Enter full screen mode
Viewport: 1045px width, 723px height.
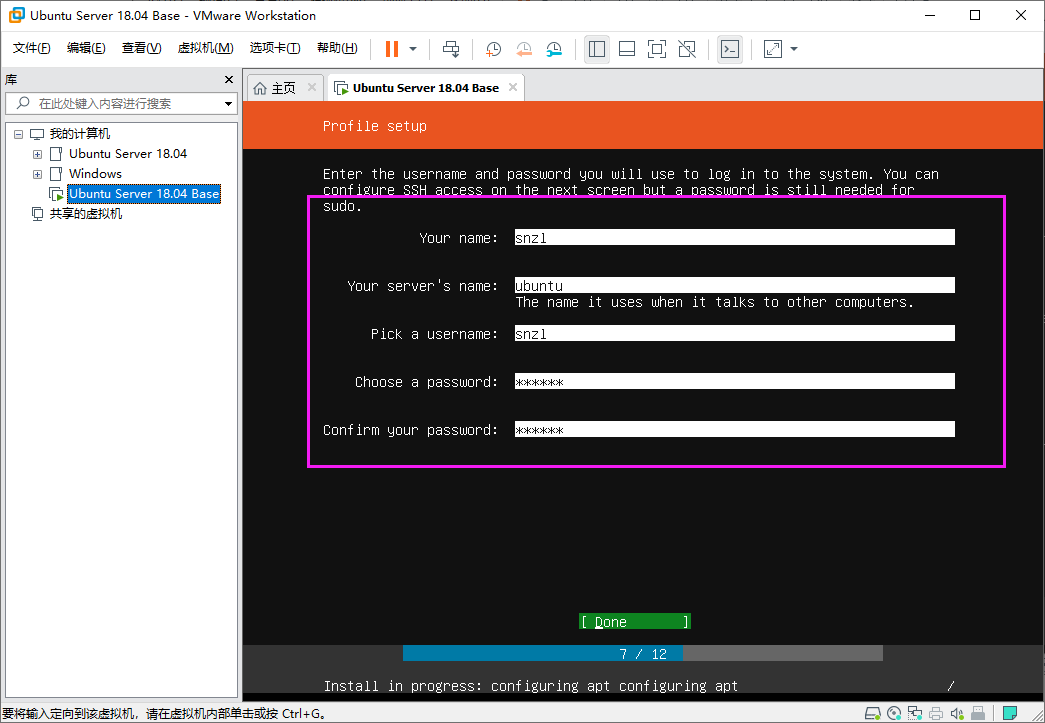[656, 49]
